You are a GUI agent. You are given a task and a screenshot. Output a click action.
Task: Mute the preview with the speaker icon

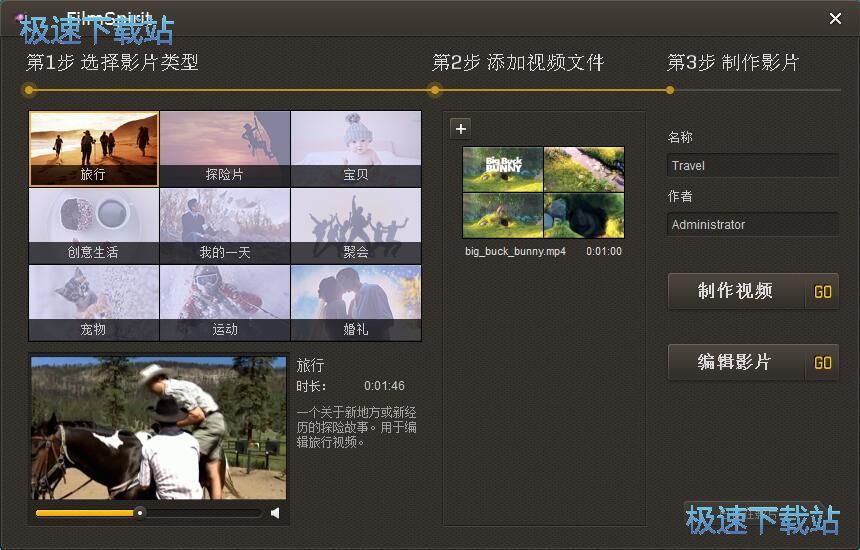pyautogui.click(x=275, y=513)
